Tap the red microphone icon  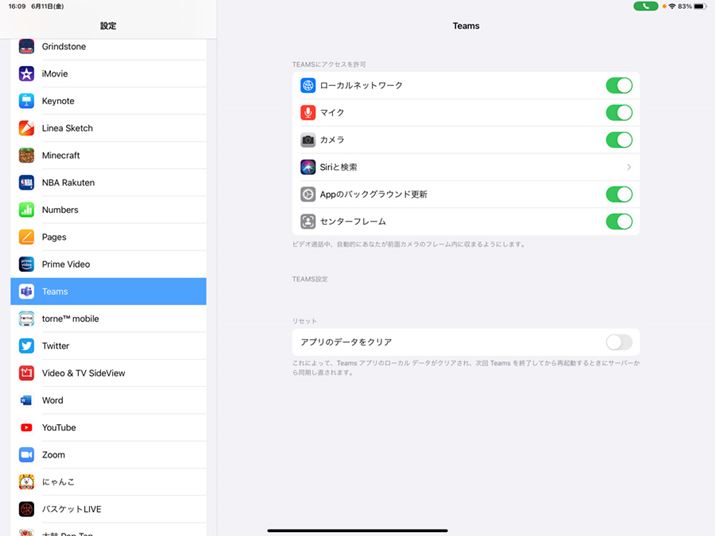[x=308, y=113]
